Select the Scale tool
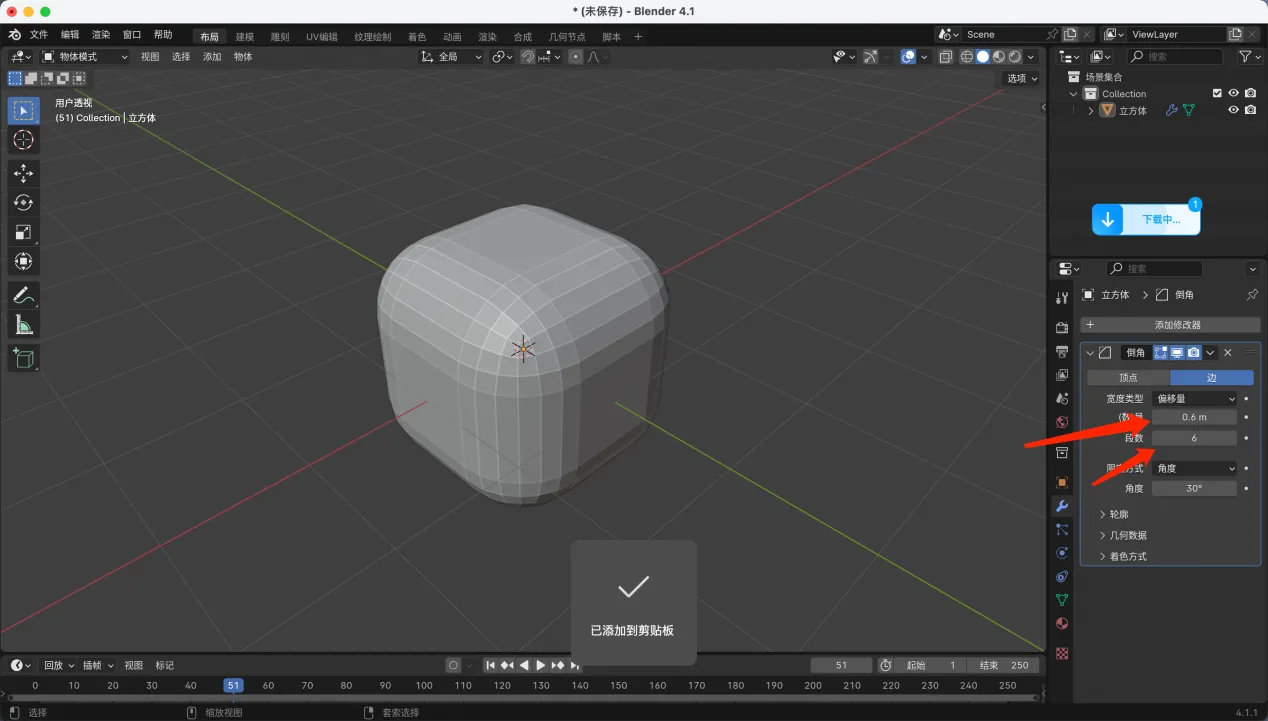This screenshot has height=721, width=1268. [23, 232]
